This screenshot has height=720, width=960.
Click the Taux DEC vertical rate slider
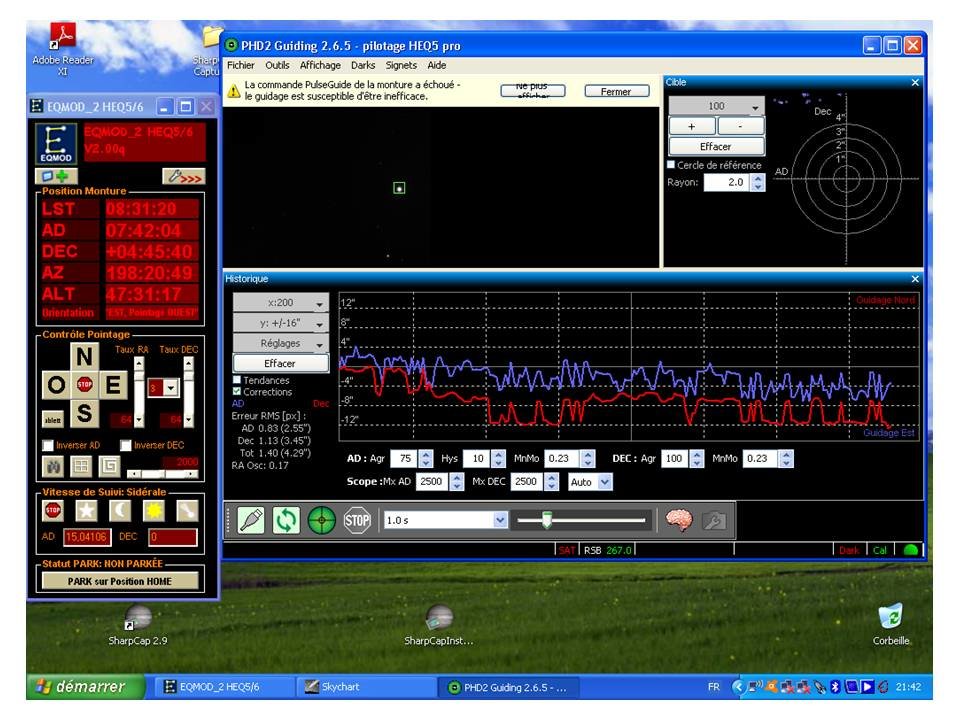[x=188, y=392]
